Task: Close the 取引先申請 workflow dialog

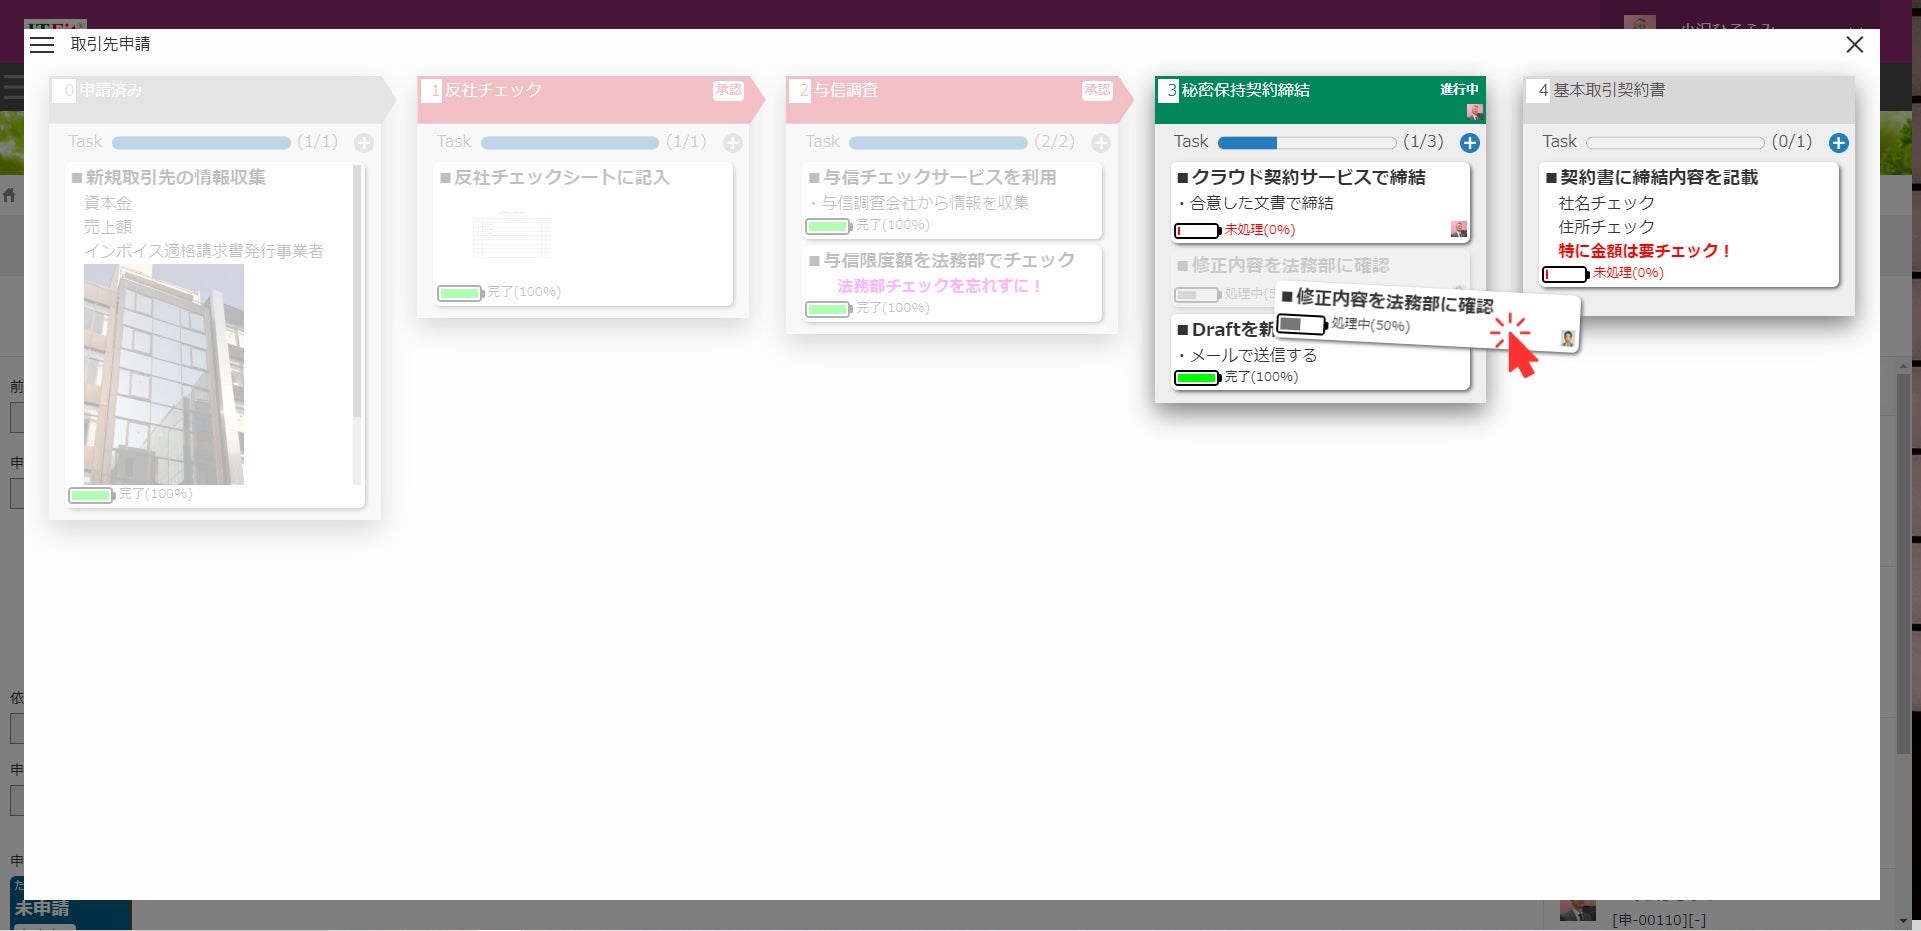Action: [1854, 45]
